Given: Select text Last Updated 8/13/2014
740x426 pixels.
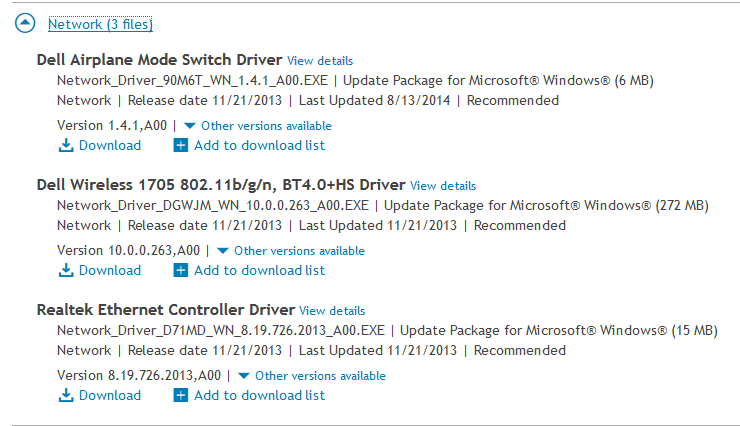Looking at the screenshot, I should [x=374, y=100].
